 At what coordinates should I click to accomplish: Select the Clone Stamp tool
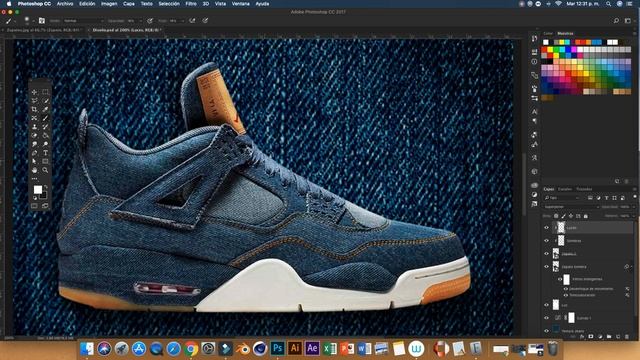(34, 127)
